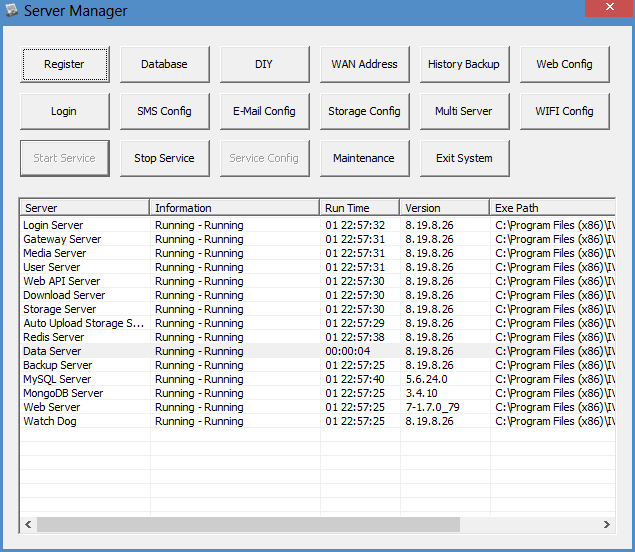Select the Data Server row
Image resolution: width=635 pixels, height=552 pixels.
coord(318,351)
